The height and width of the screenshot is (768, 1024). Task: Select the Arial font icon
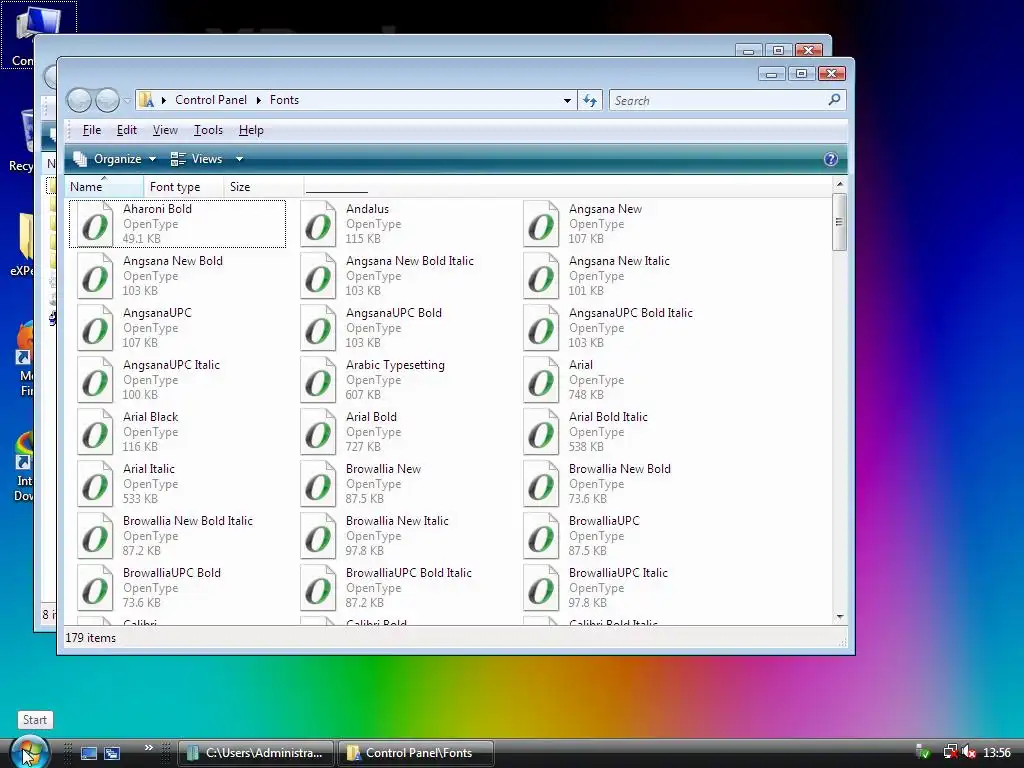point(541,380)
